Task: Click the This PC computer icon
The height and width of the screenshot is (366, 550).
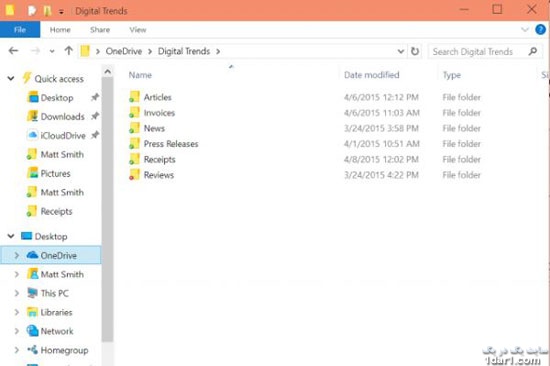Action: click(32, 293)
